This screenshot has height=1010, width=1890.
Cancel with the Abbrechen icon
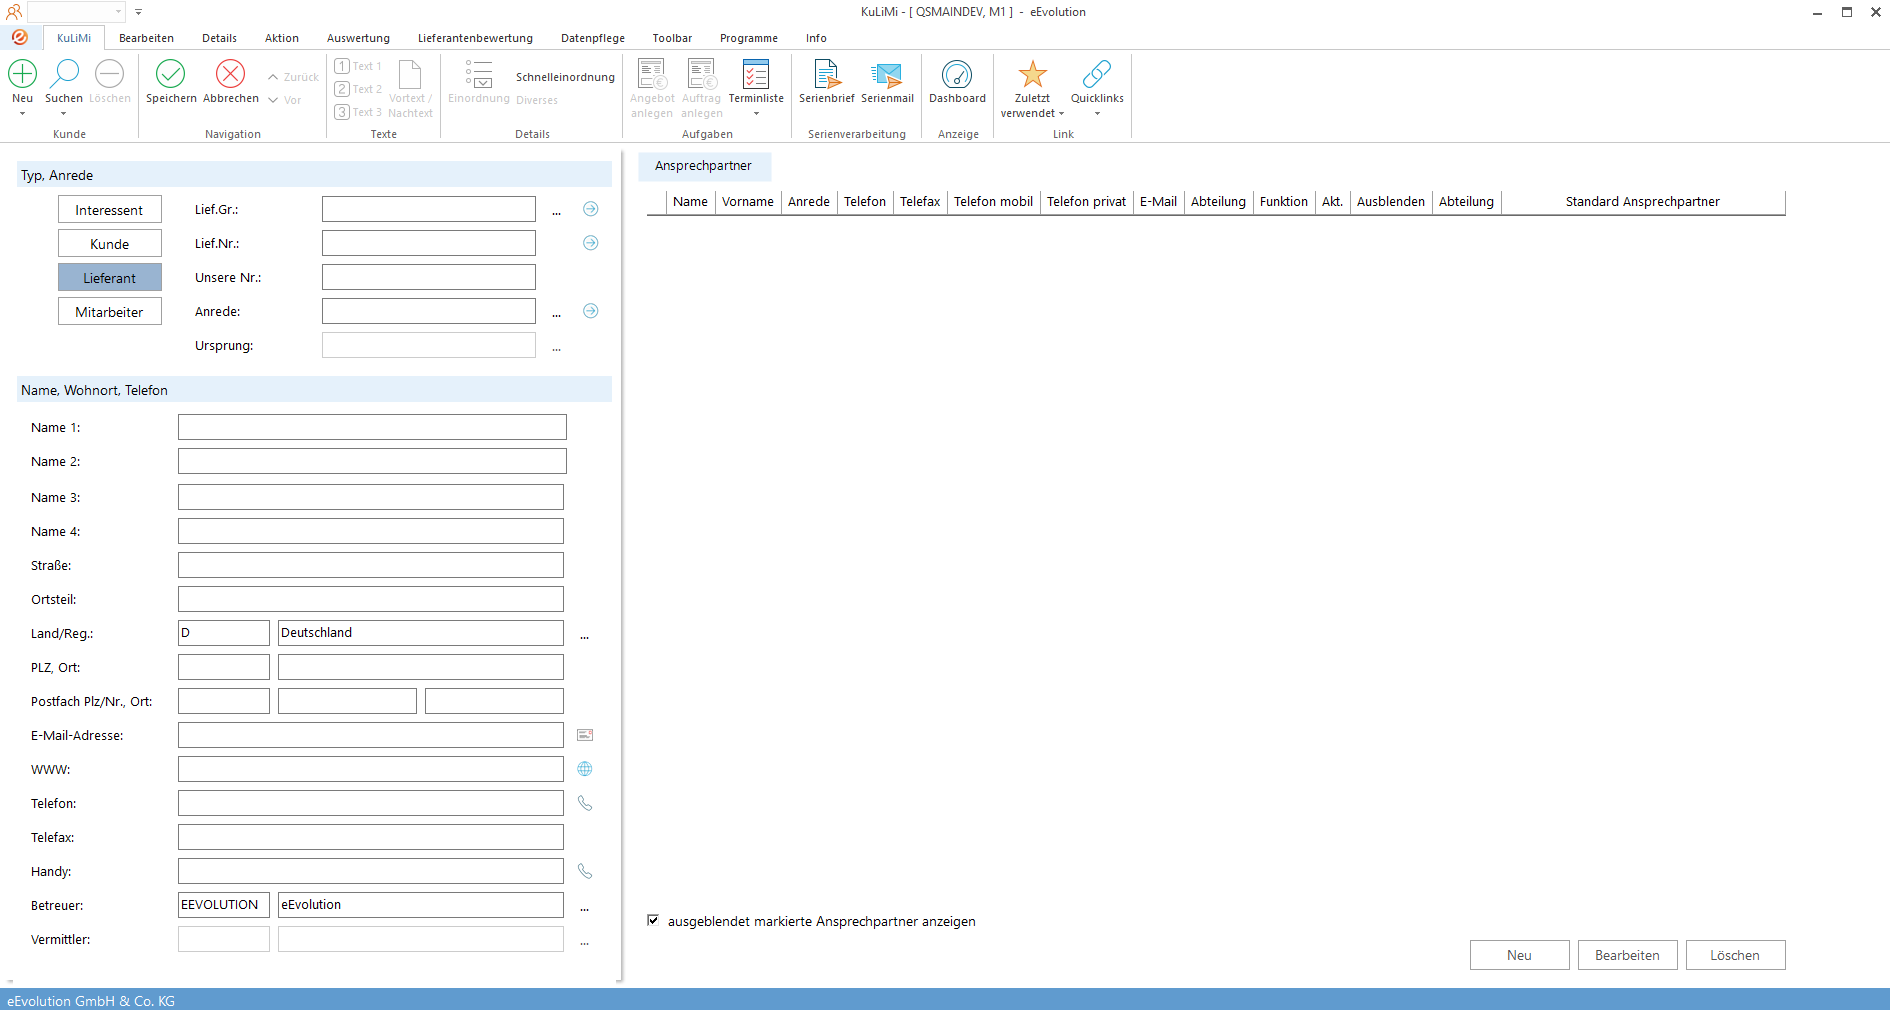click(231, 74)
